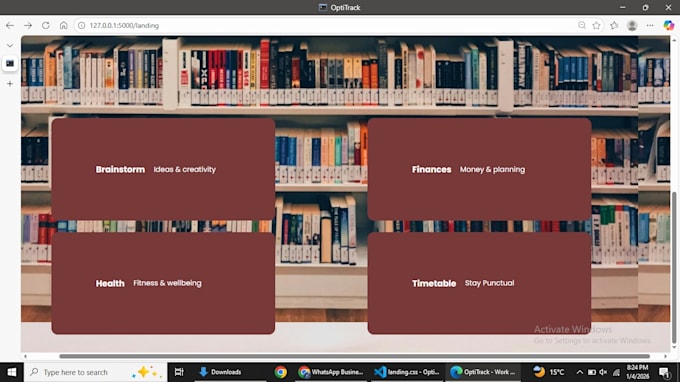Open a new tab with plus icon

pyautogui.click(x=10, y=84)
